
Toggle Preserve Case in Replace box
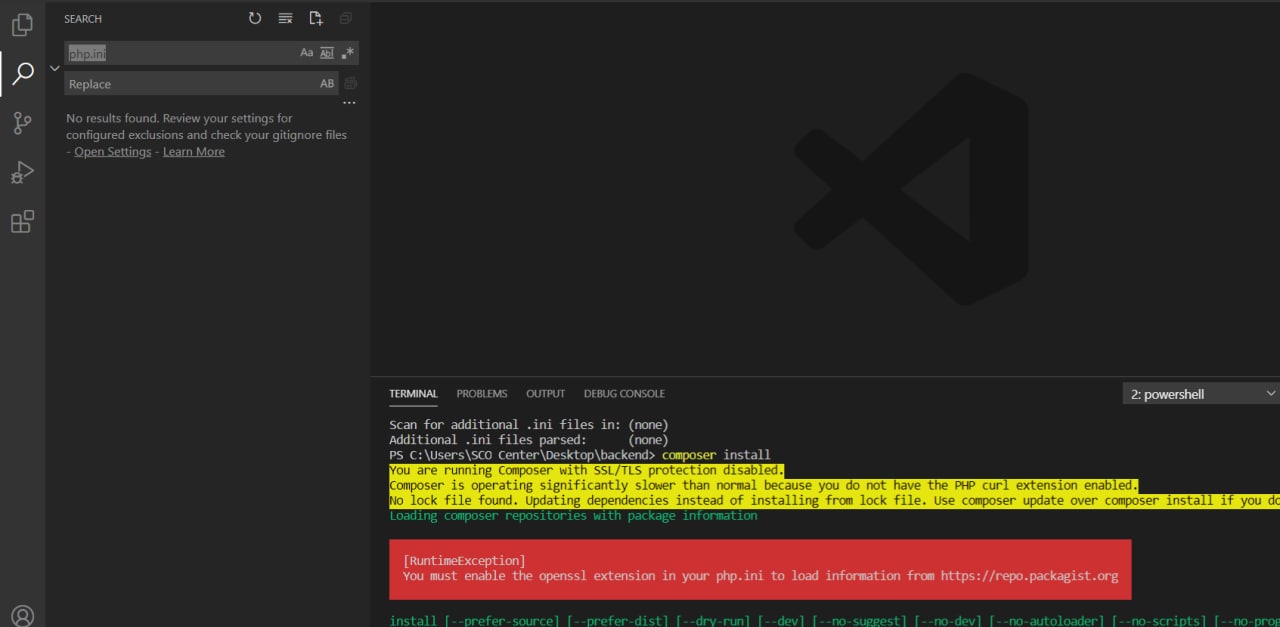[327, 84]
